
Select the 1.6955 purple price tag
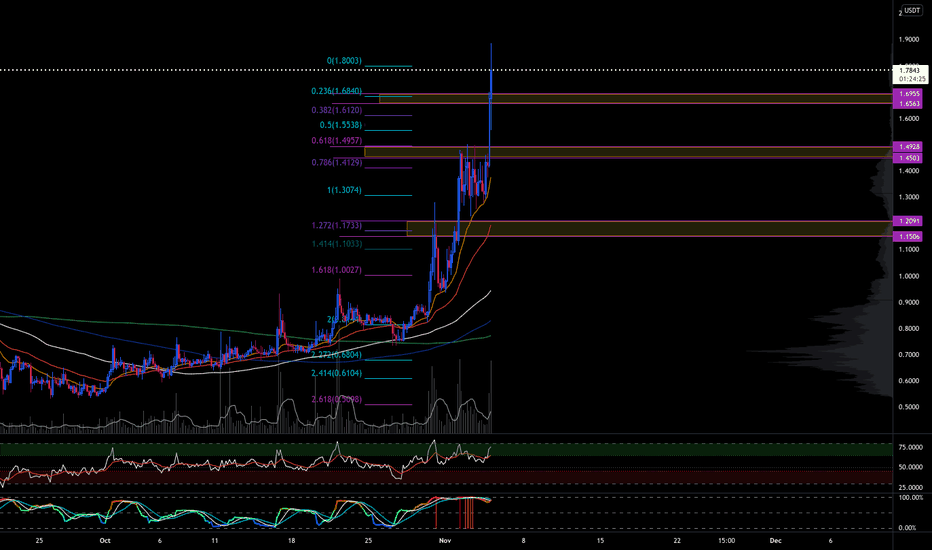[x=908, y=94]
